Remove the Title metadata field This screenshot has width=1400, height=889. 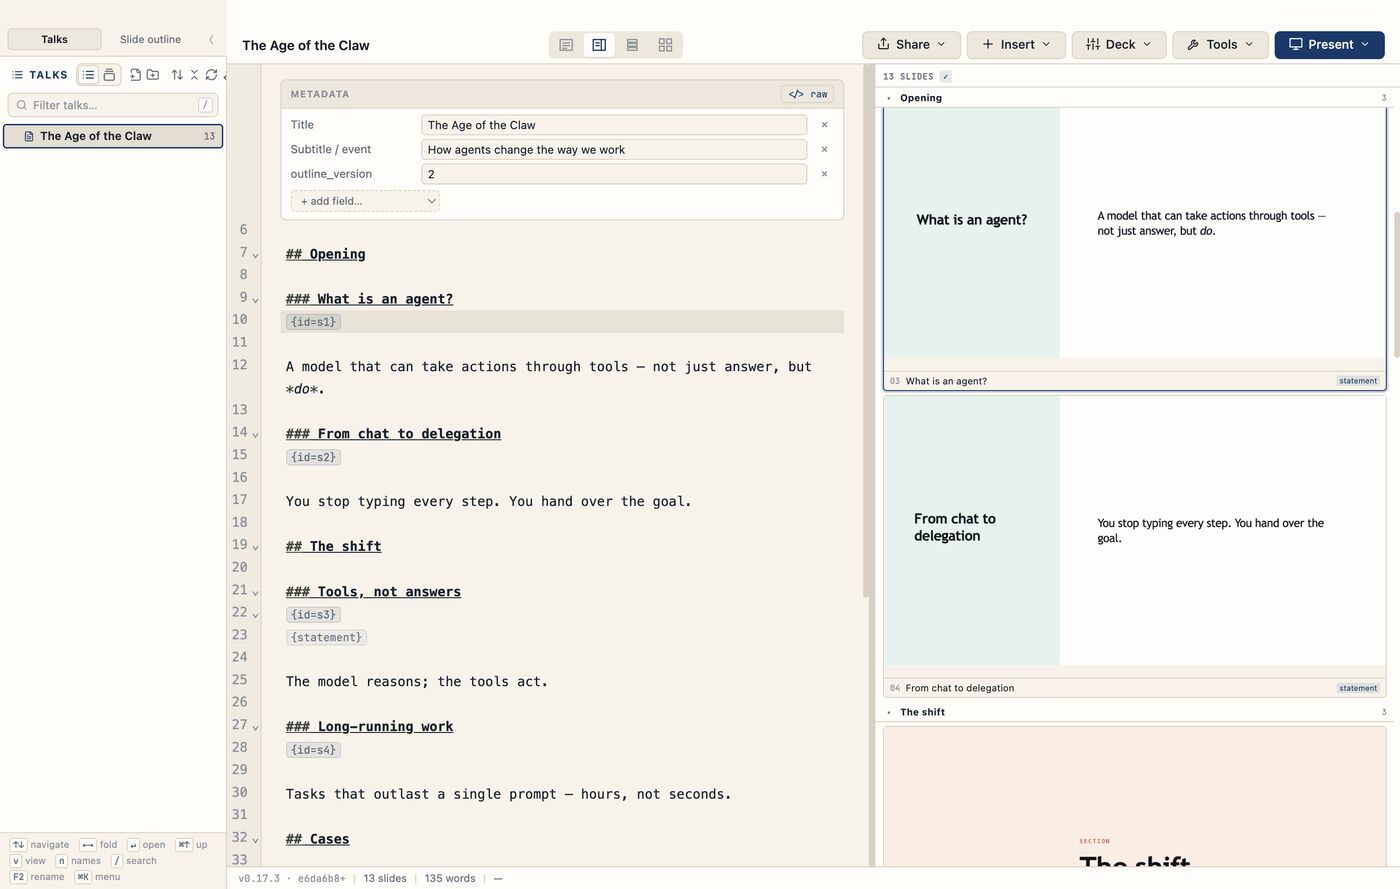[824, 125]
